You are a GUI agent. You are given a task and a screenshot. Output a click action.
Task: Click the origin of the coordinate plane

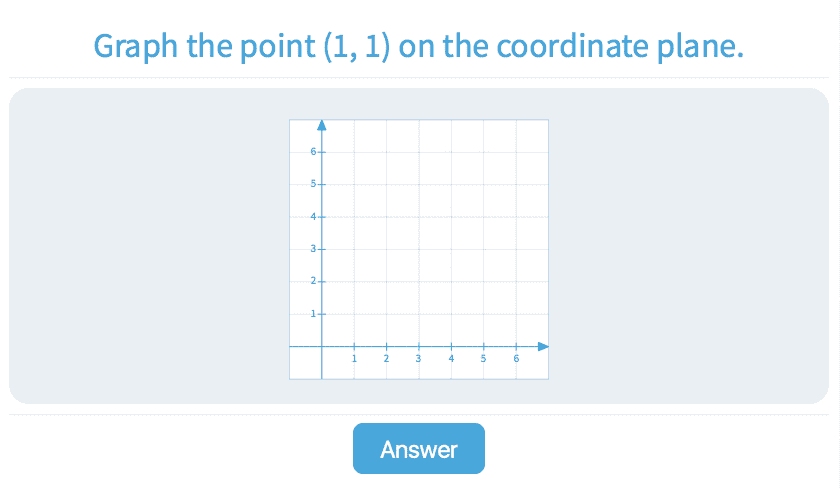(x=322, y=347)
